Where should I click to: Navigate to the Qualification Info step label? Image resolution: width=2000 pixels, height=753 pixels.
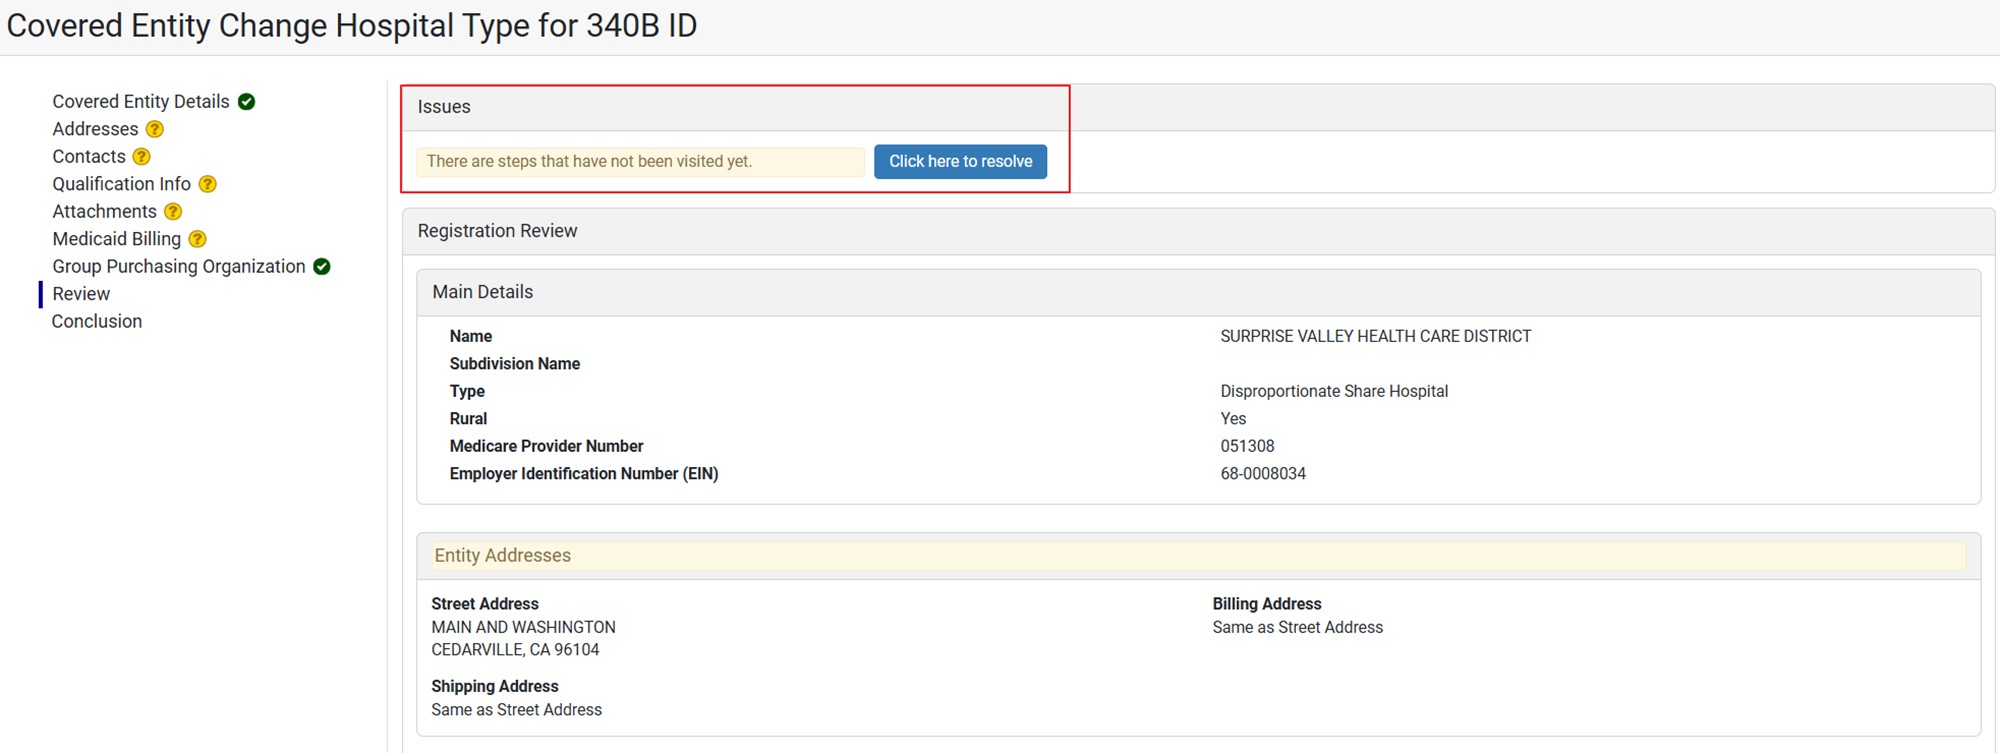coord(121,184)
